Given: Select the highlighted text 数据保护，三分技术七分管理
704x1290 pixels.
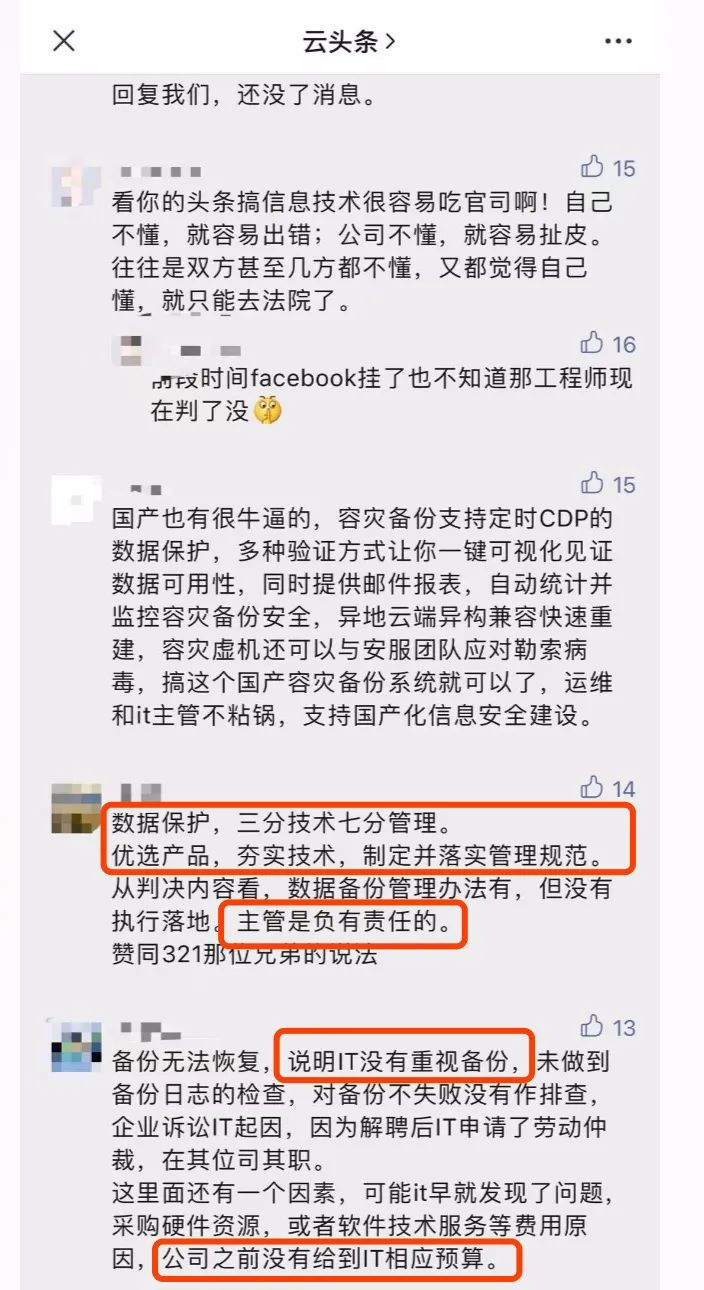Looking at the screenshot, I should click(x=282, y=825).
